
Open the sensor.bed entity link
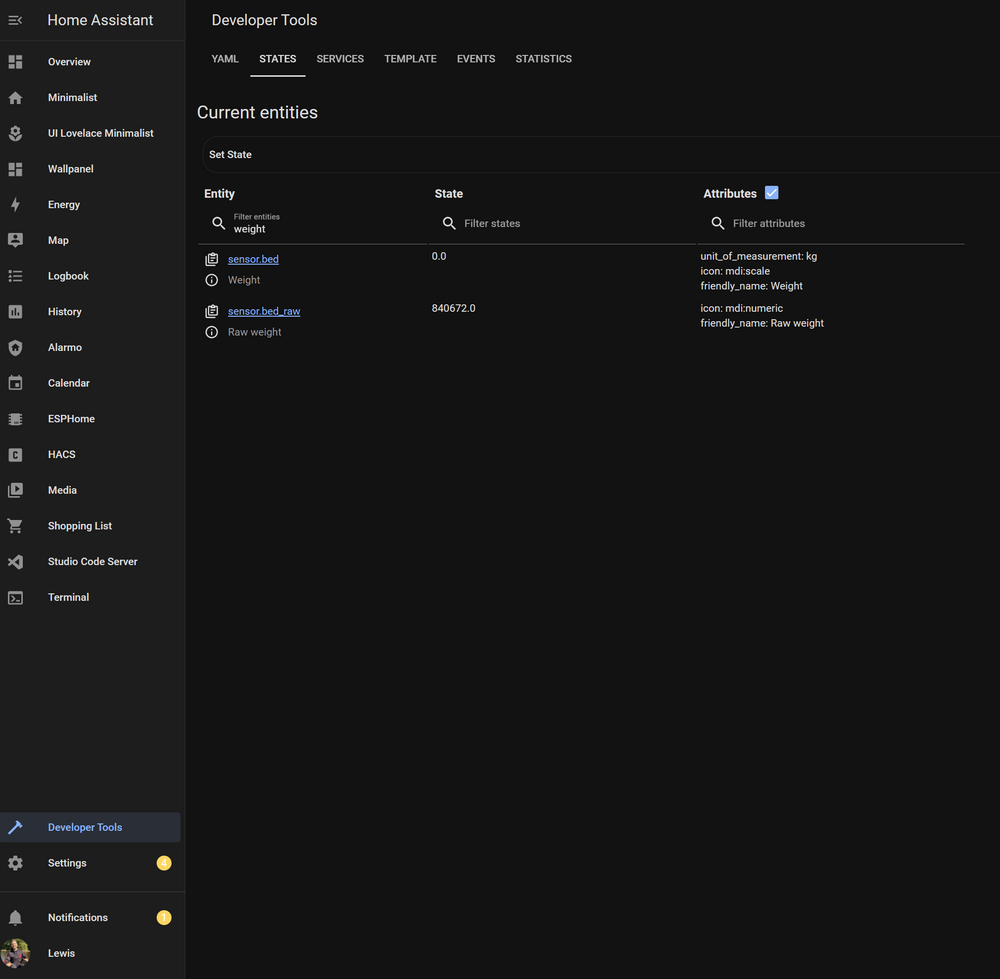(253, 258)
